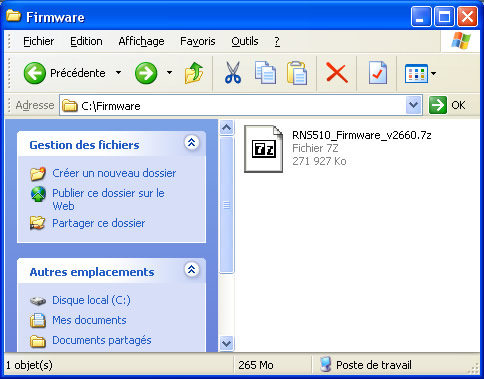The image size is (484, 379).
Task: Collapse the Autres emplacements panel
Action: pos(192,269)
